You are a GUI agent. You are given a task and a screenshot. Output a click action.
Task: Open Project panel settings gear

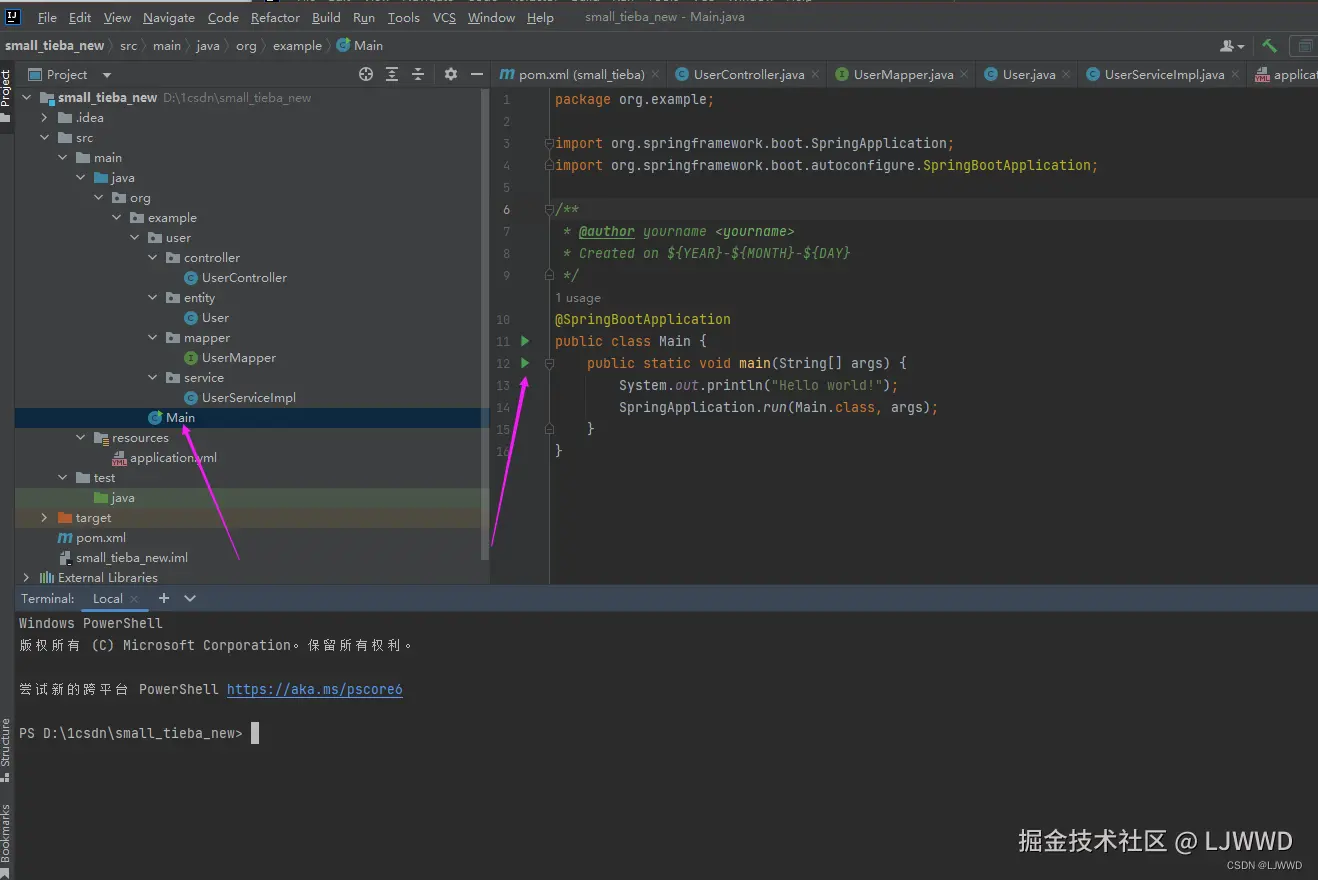click(450, 74)
